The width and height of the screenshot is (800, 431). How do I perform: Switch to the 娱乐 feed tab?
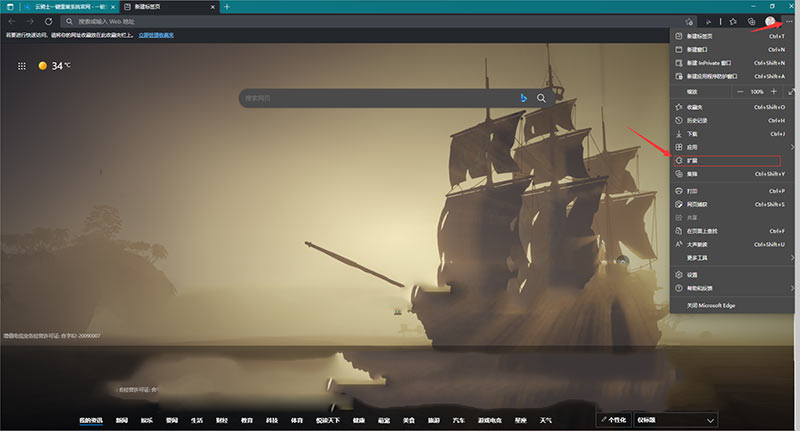pos(146,420)
